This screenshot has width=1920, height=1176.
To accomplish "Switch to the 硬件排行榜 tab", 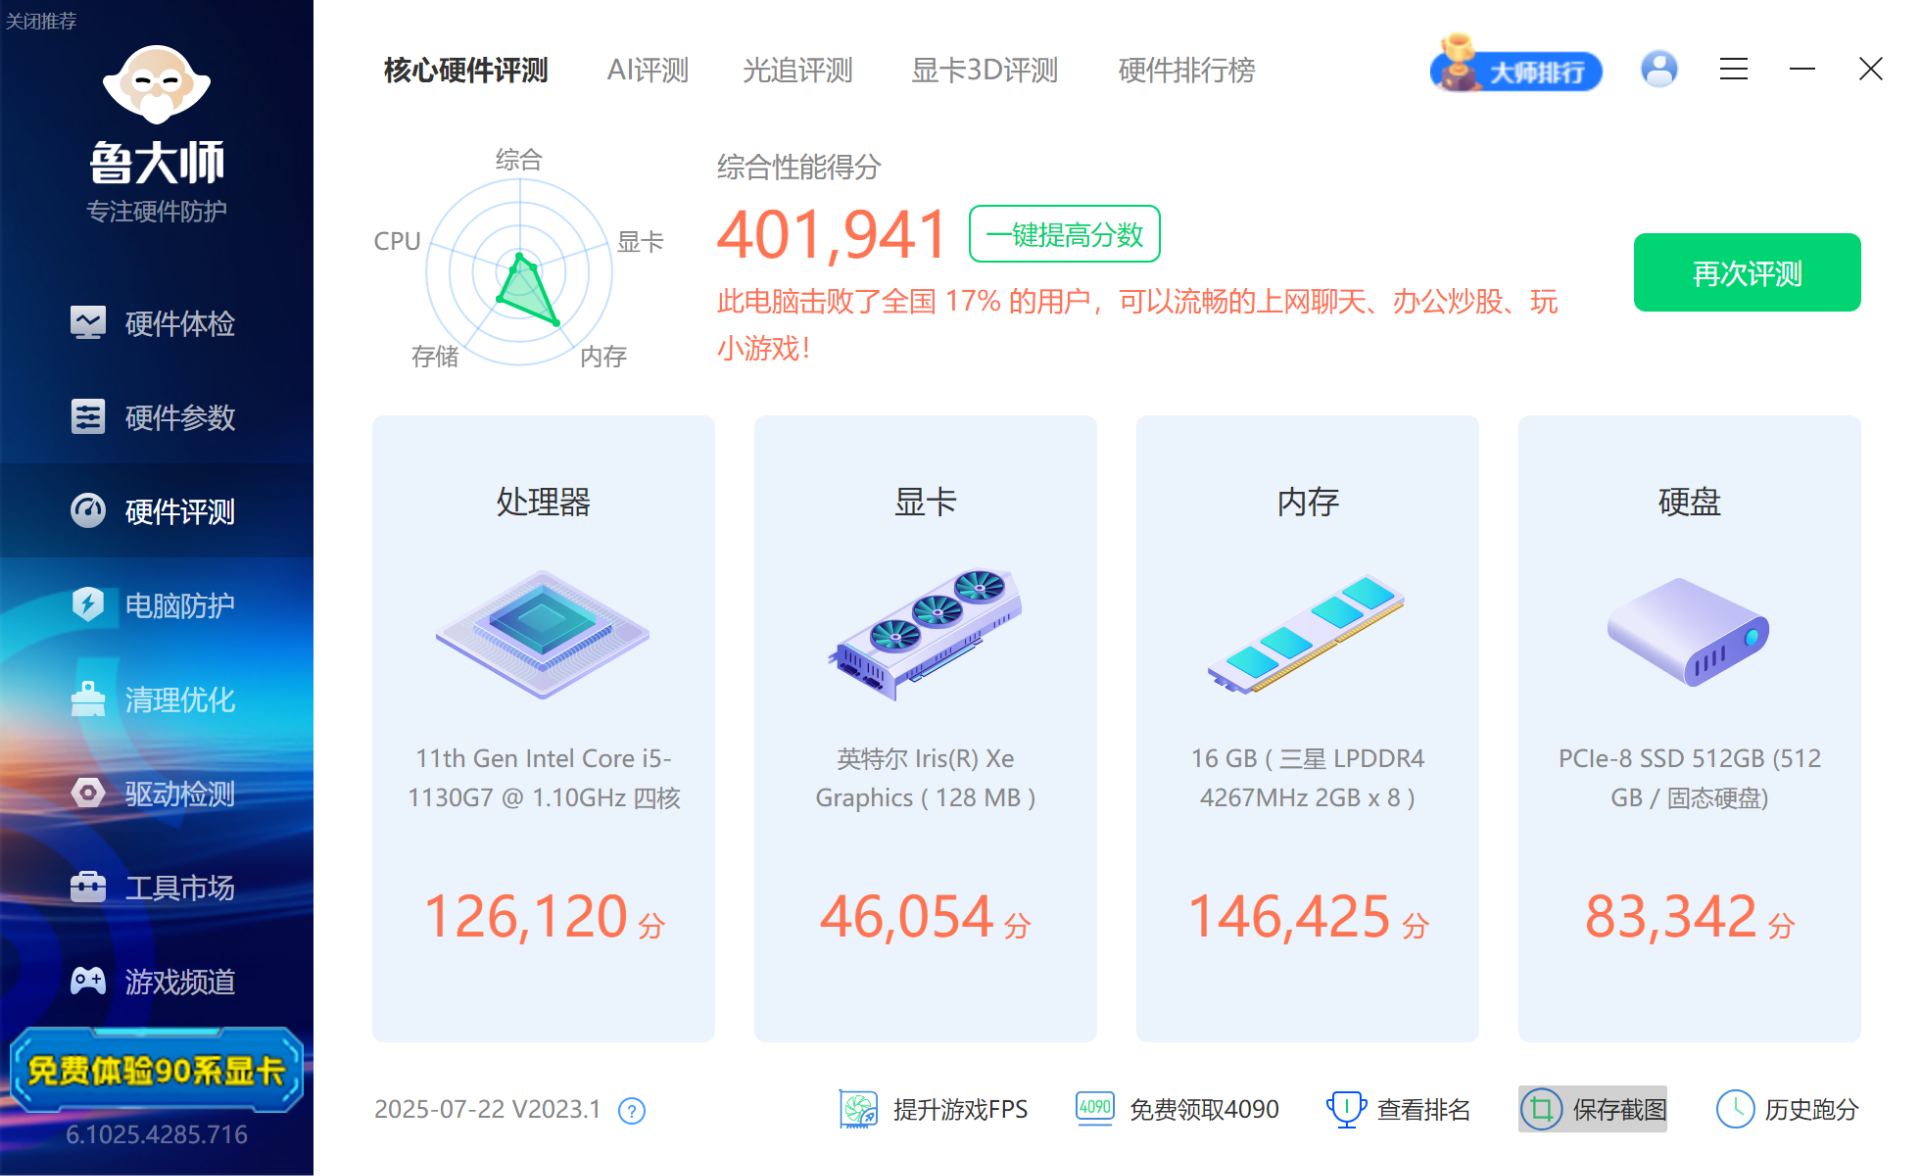I will (x=1187, y=70).
